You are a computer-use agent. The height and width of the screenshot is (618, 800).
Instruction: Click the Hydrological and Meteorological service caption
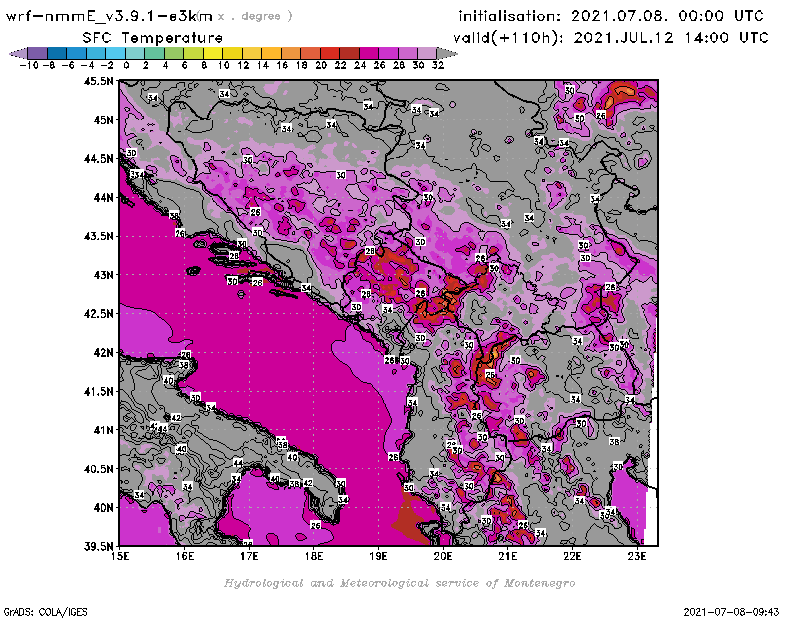pos(398,583)
